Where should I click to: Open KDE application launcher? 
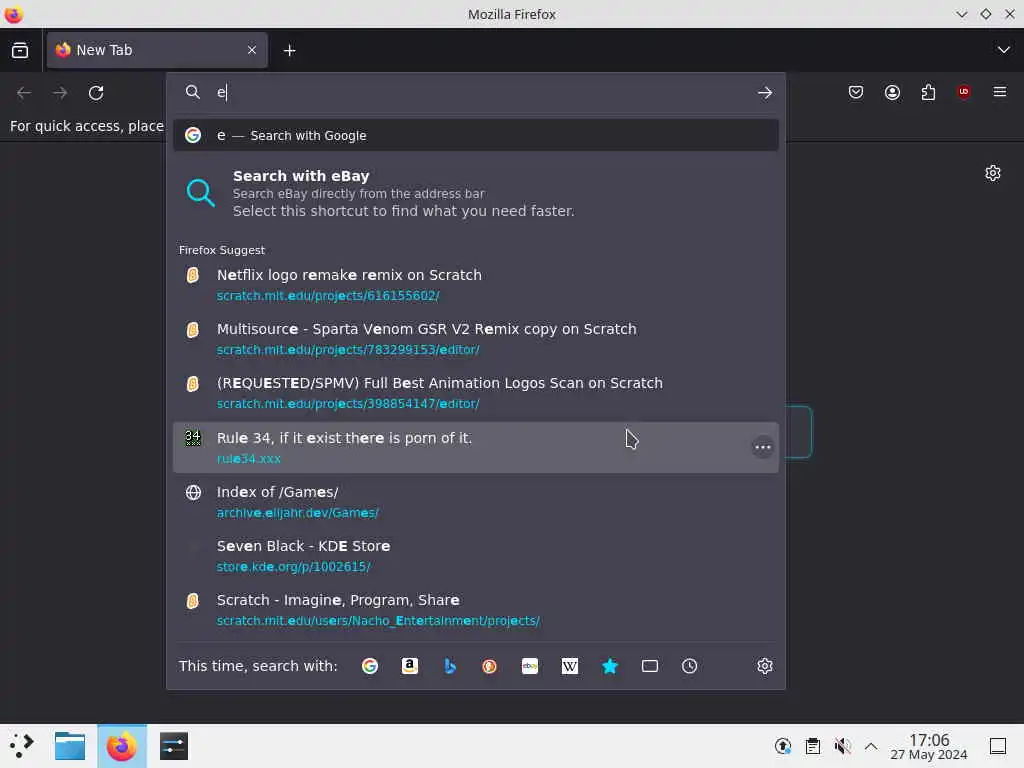point(22,746)
